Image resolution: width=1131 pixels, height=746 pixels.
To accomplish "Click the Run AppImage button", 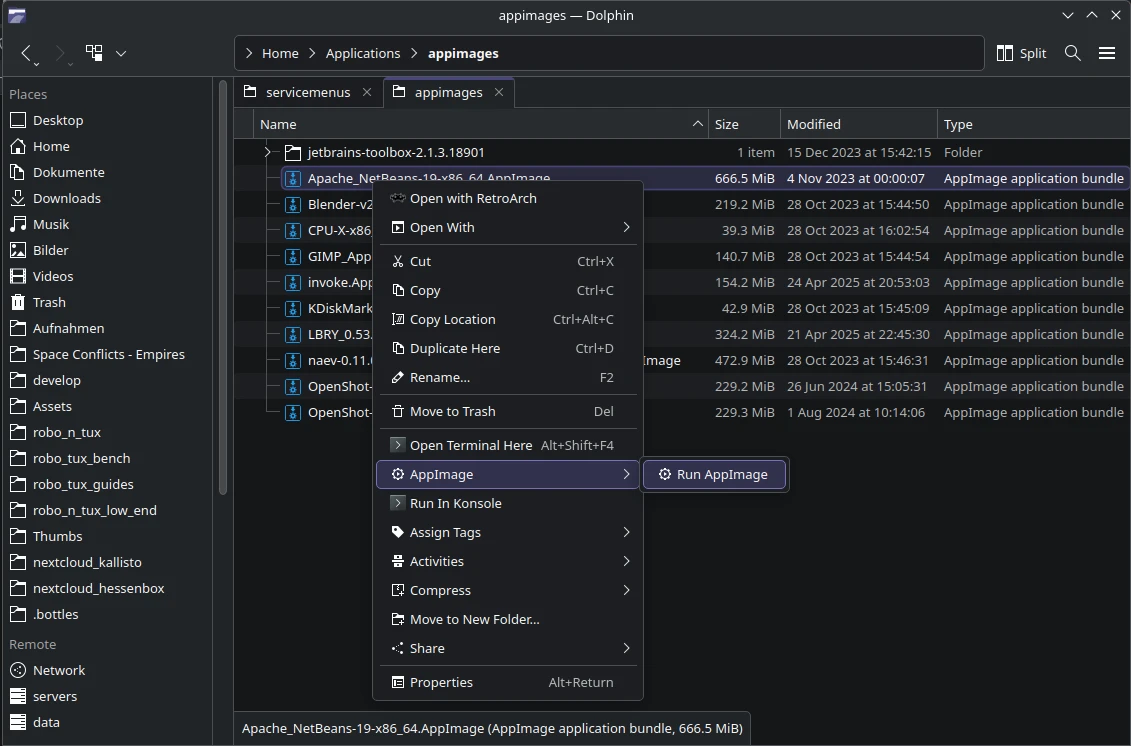I will tap(714, 474).
